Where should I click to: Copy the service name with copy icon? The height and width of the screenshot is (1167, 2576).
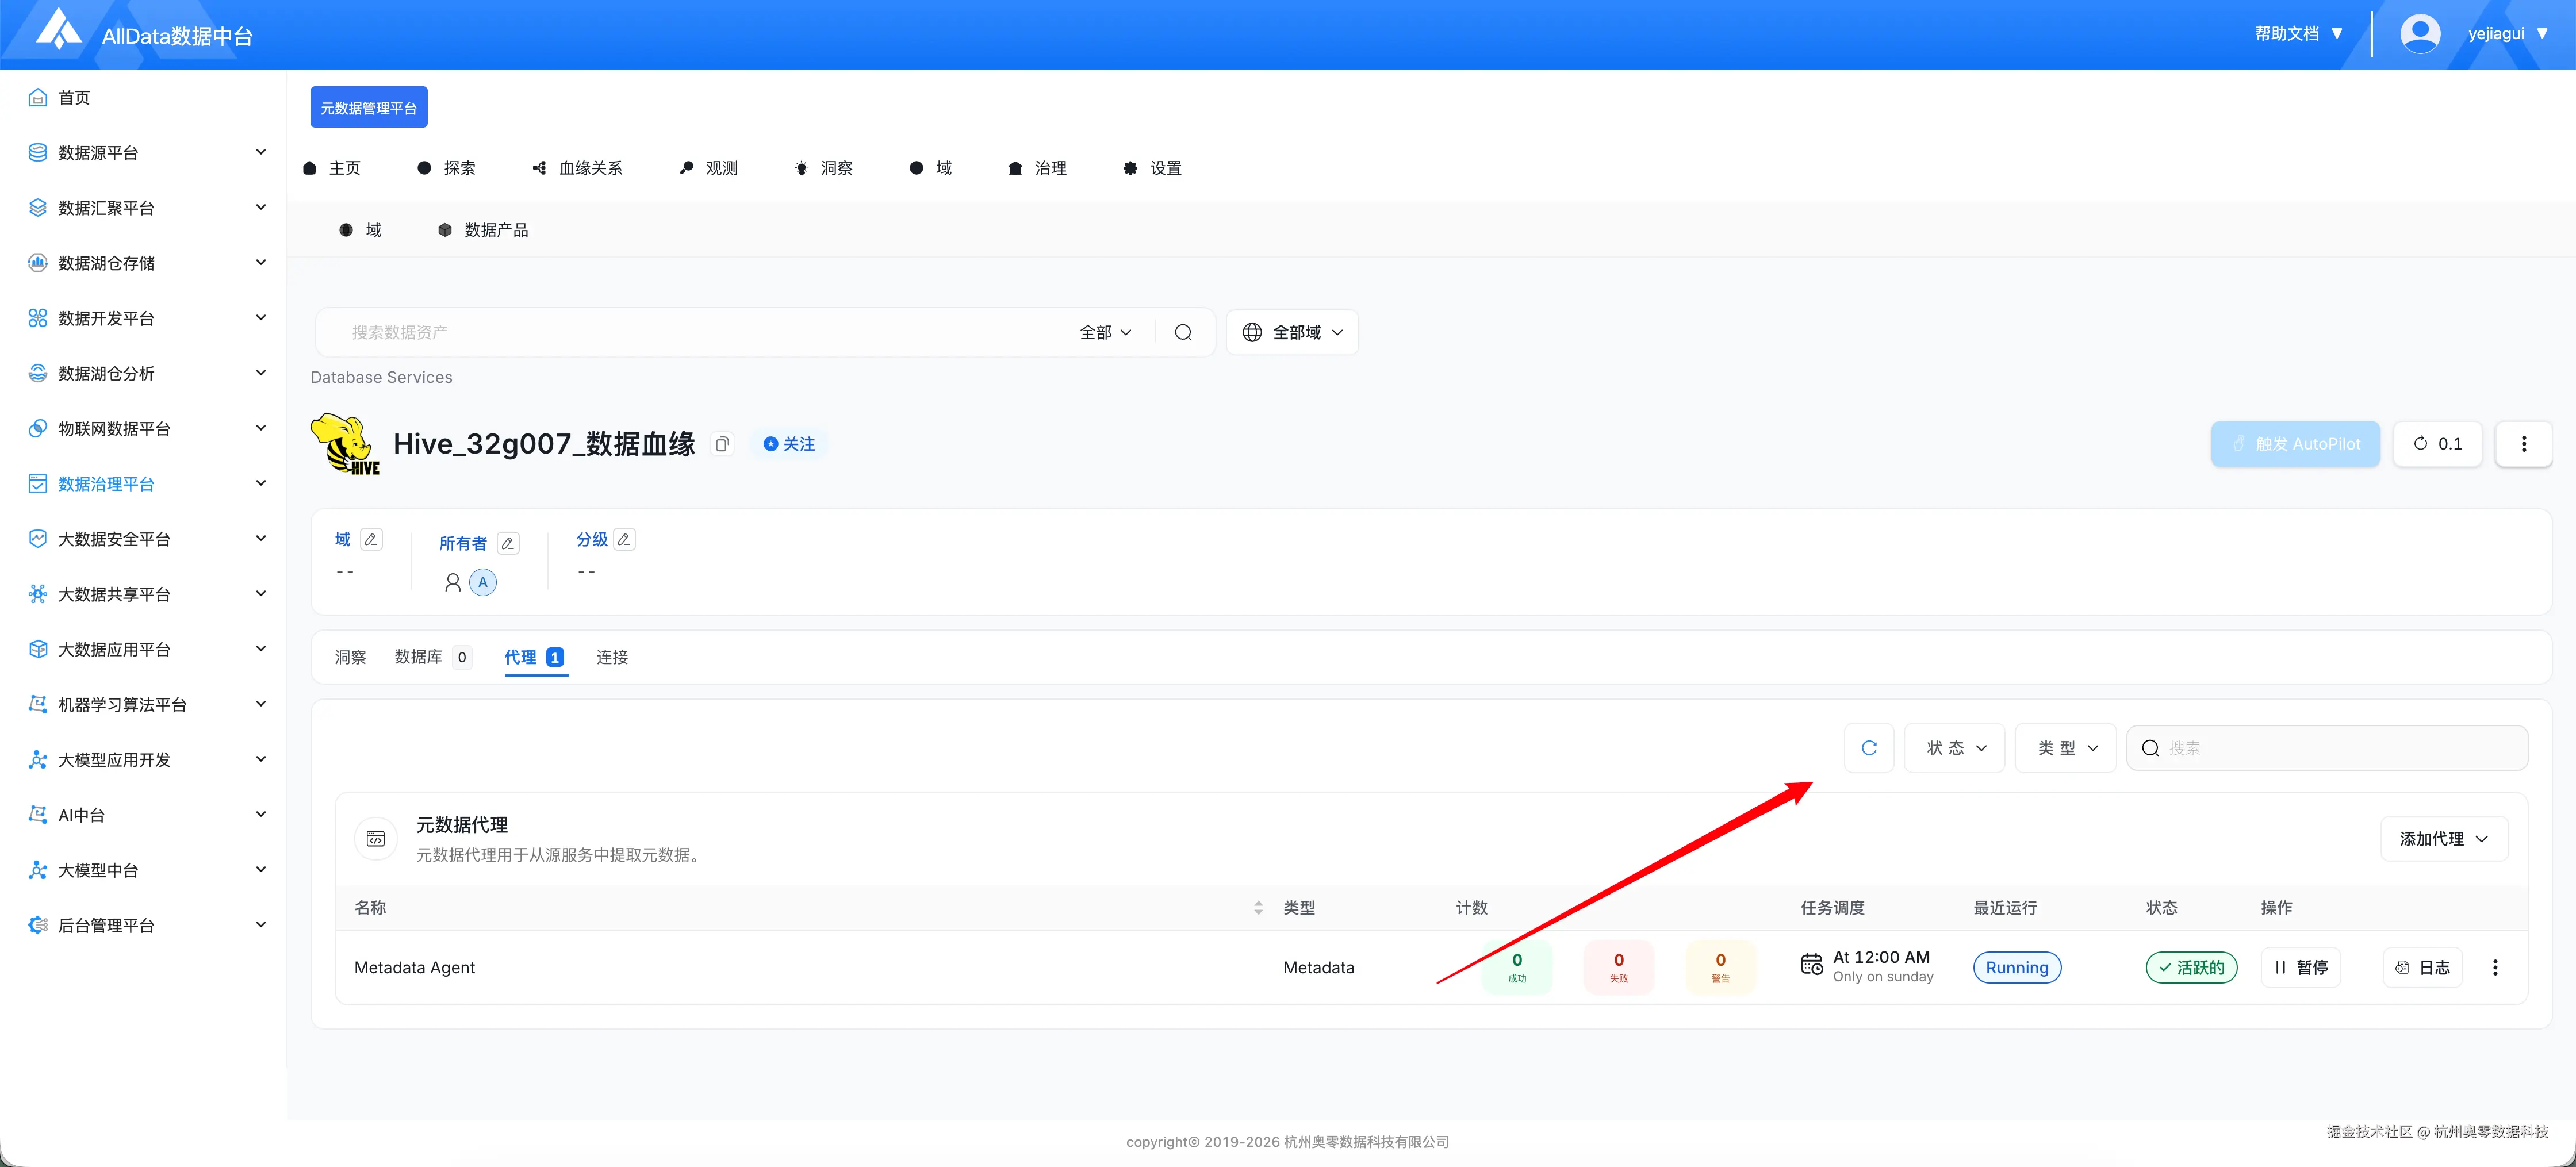pos(722,444)
